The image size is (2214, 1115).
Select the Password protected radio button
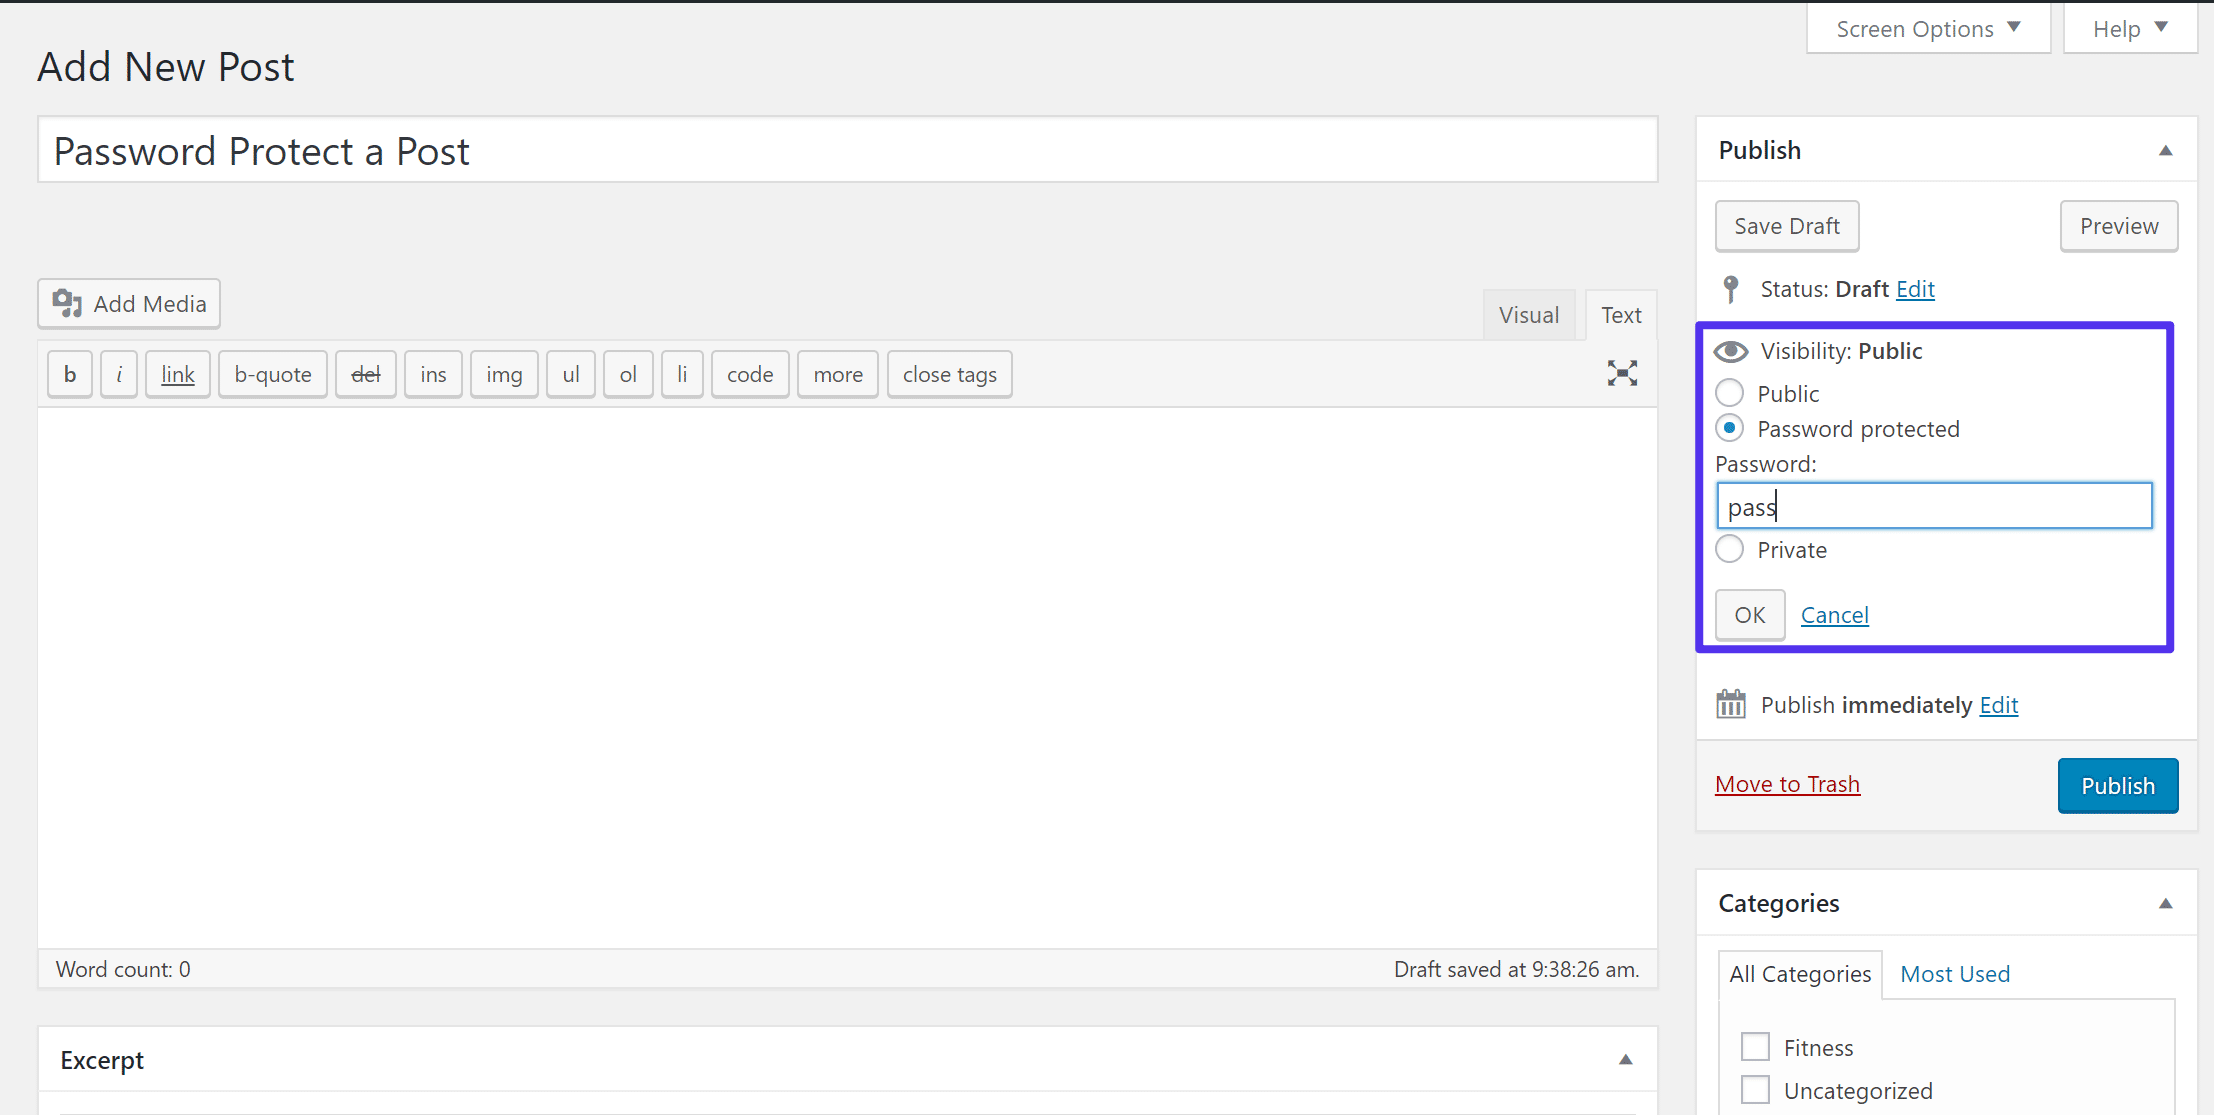point(1731,427)
